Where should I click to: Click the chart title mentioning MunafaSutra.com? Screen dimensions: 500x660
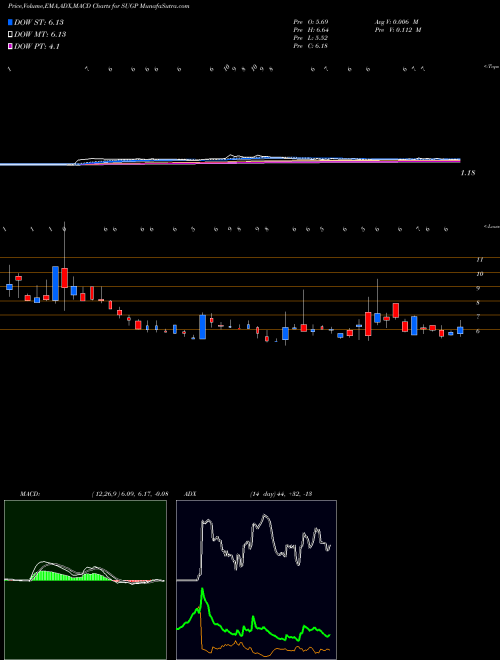[x=98, y=6]
